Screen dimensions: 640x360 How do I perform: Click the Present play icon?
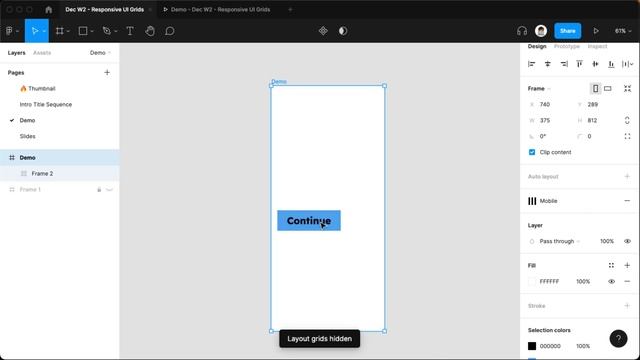(x=596, y=31)
